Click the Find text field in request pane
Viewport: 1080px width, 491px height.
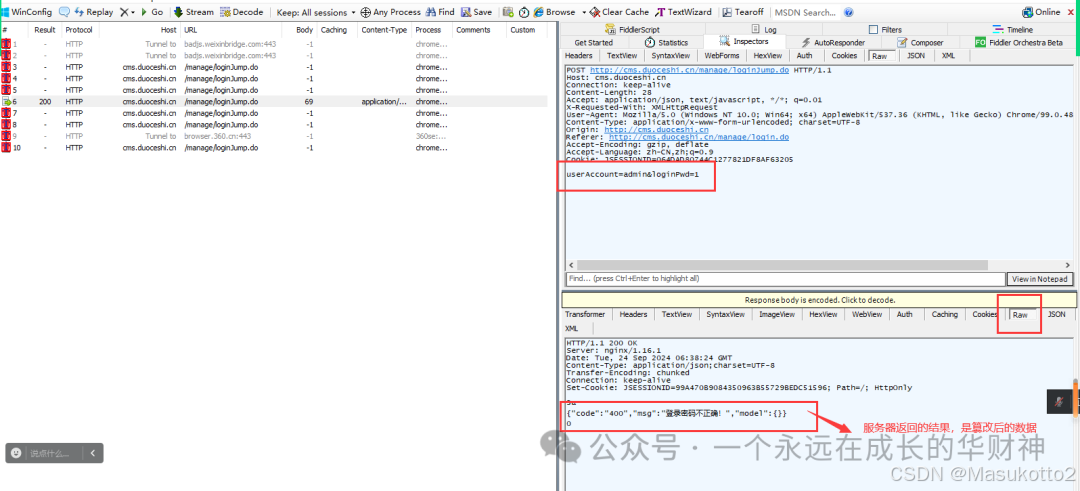coord(785,279)
